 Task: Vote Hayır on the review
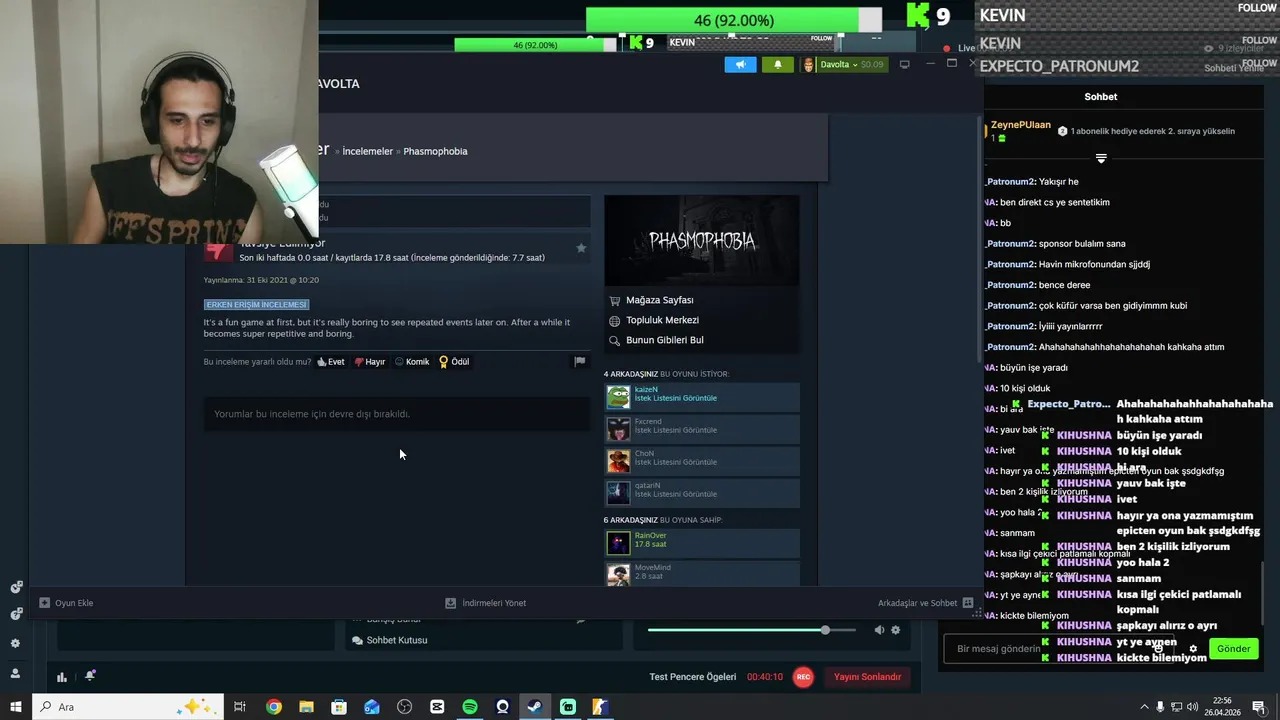[x=370, y=362]
